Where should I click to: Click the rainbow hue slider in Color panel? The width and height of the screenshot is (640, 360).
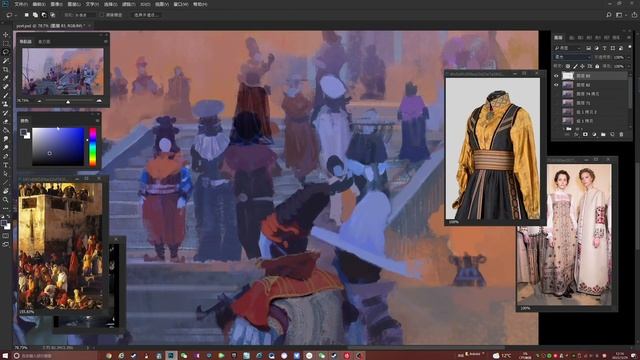(93, 147)
